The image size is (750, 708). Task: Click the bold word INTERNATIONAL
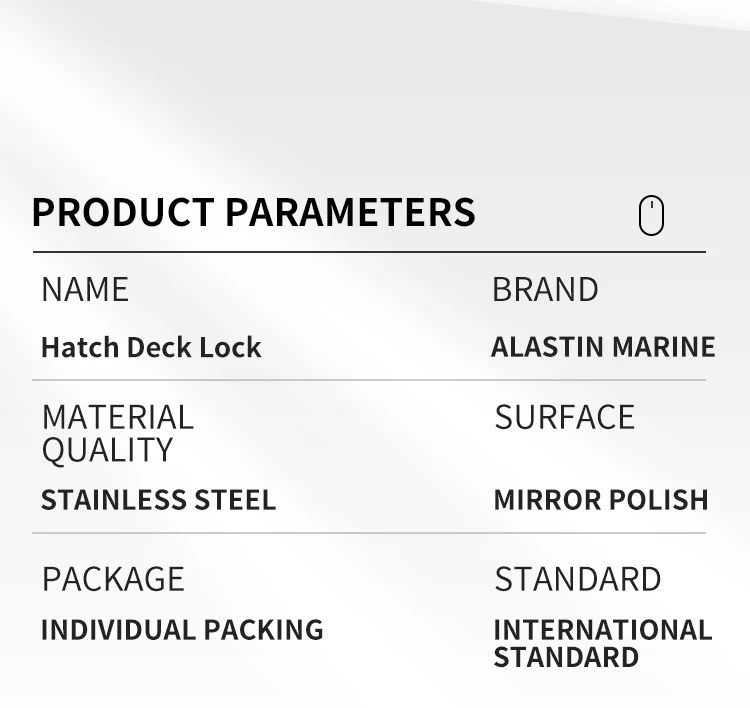click(x=602, y=630)
